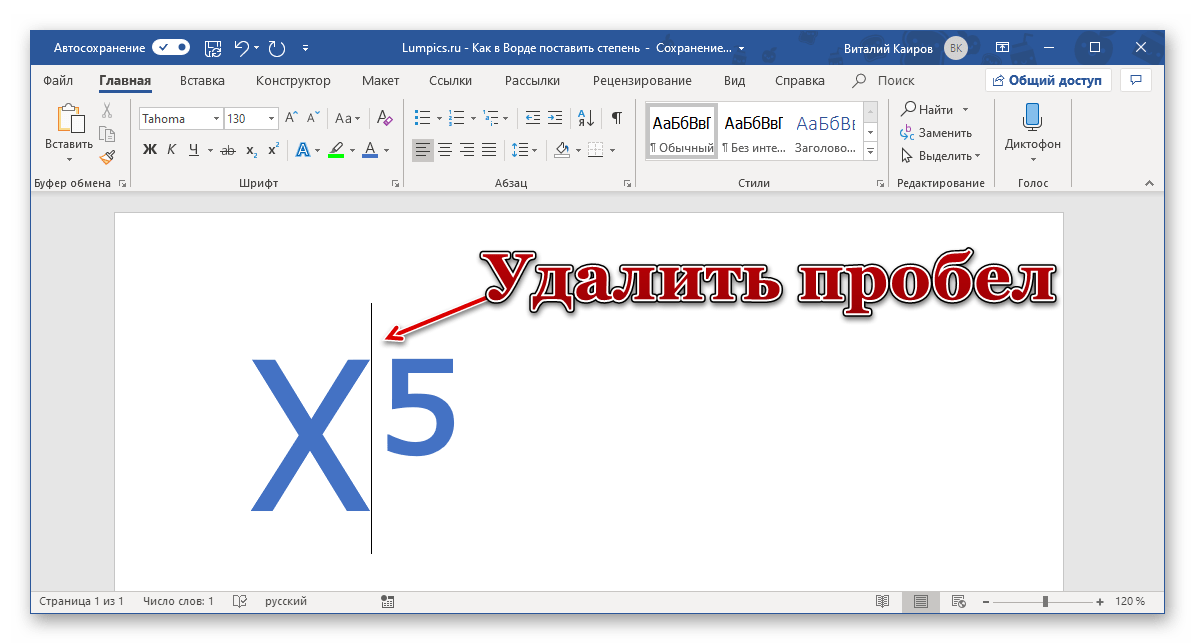The height and width of the screenshot is (644, 1195).
Task: Click the multilevel list icon
Action: click(491, 118)
